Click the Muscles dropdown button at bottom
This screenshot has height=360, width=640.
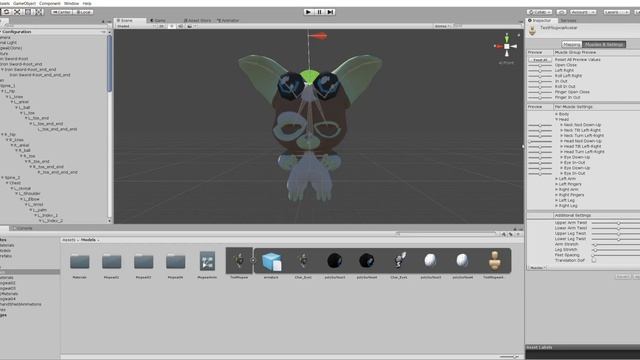538,268
